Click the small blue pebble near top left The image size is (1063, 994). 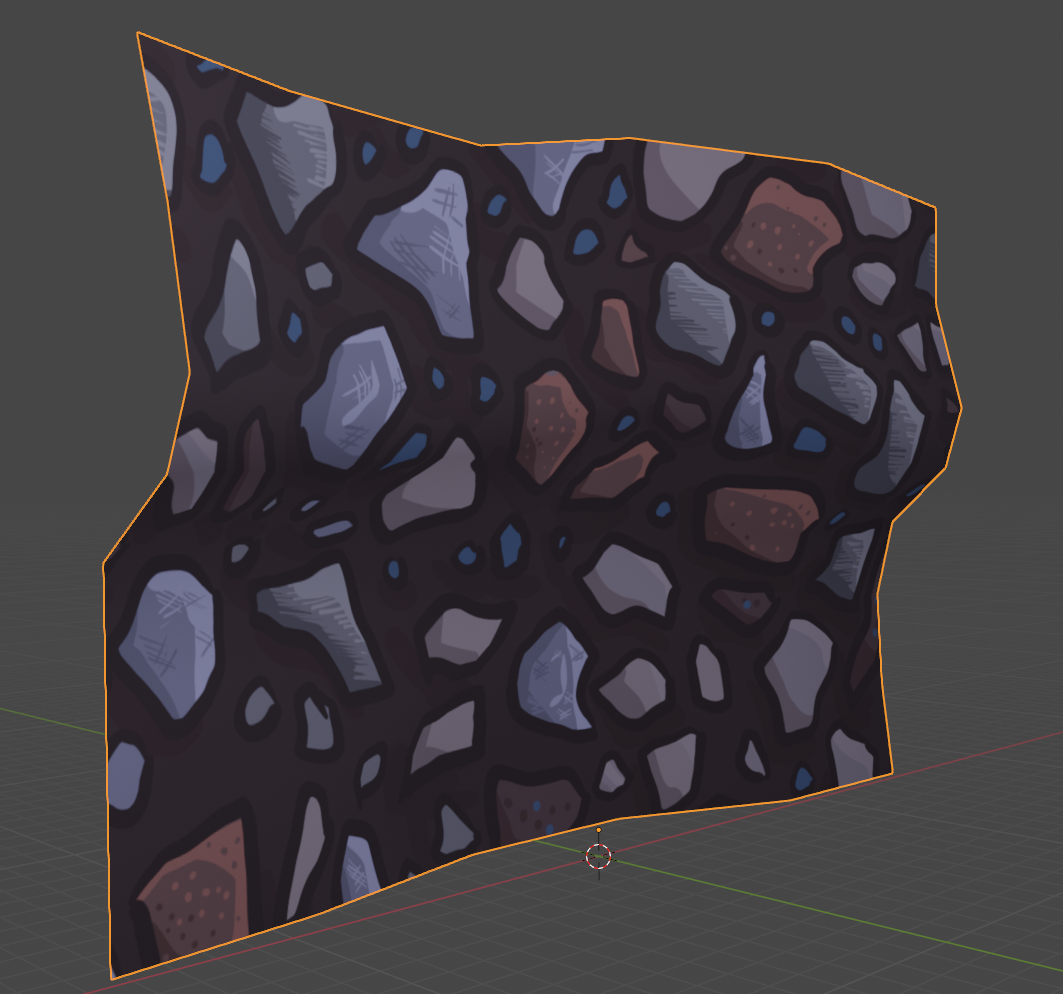pyautogui.click(x=213, y=155)
